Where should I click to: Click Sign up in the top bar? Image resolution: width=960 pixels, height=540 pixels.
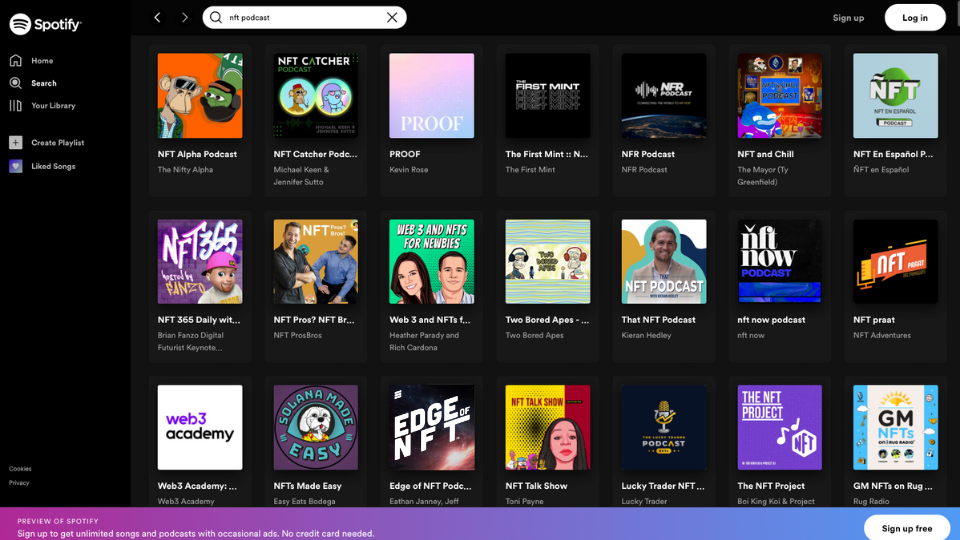coord(848,18)
